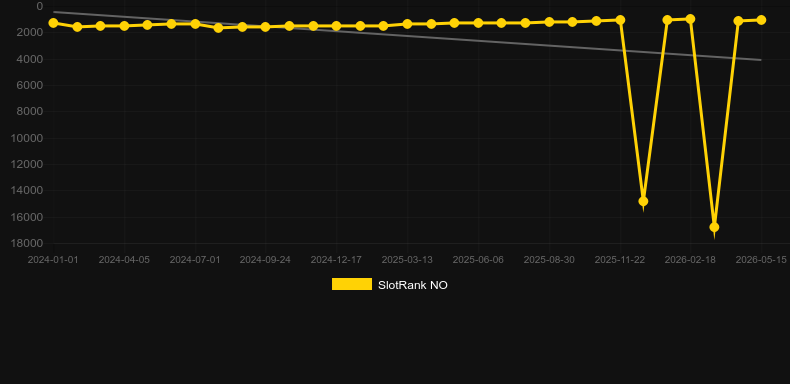This screenshot has width=790, height=384.
Task: Click the x-axis label 2024-12-17
Action: coord(336,260)
